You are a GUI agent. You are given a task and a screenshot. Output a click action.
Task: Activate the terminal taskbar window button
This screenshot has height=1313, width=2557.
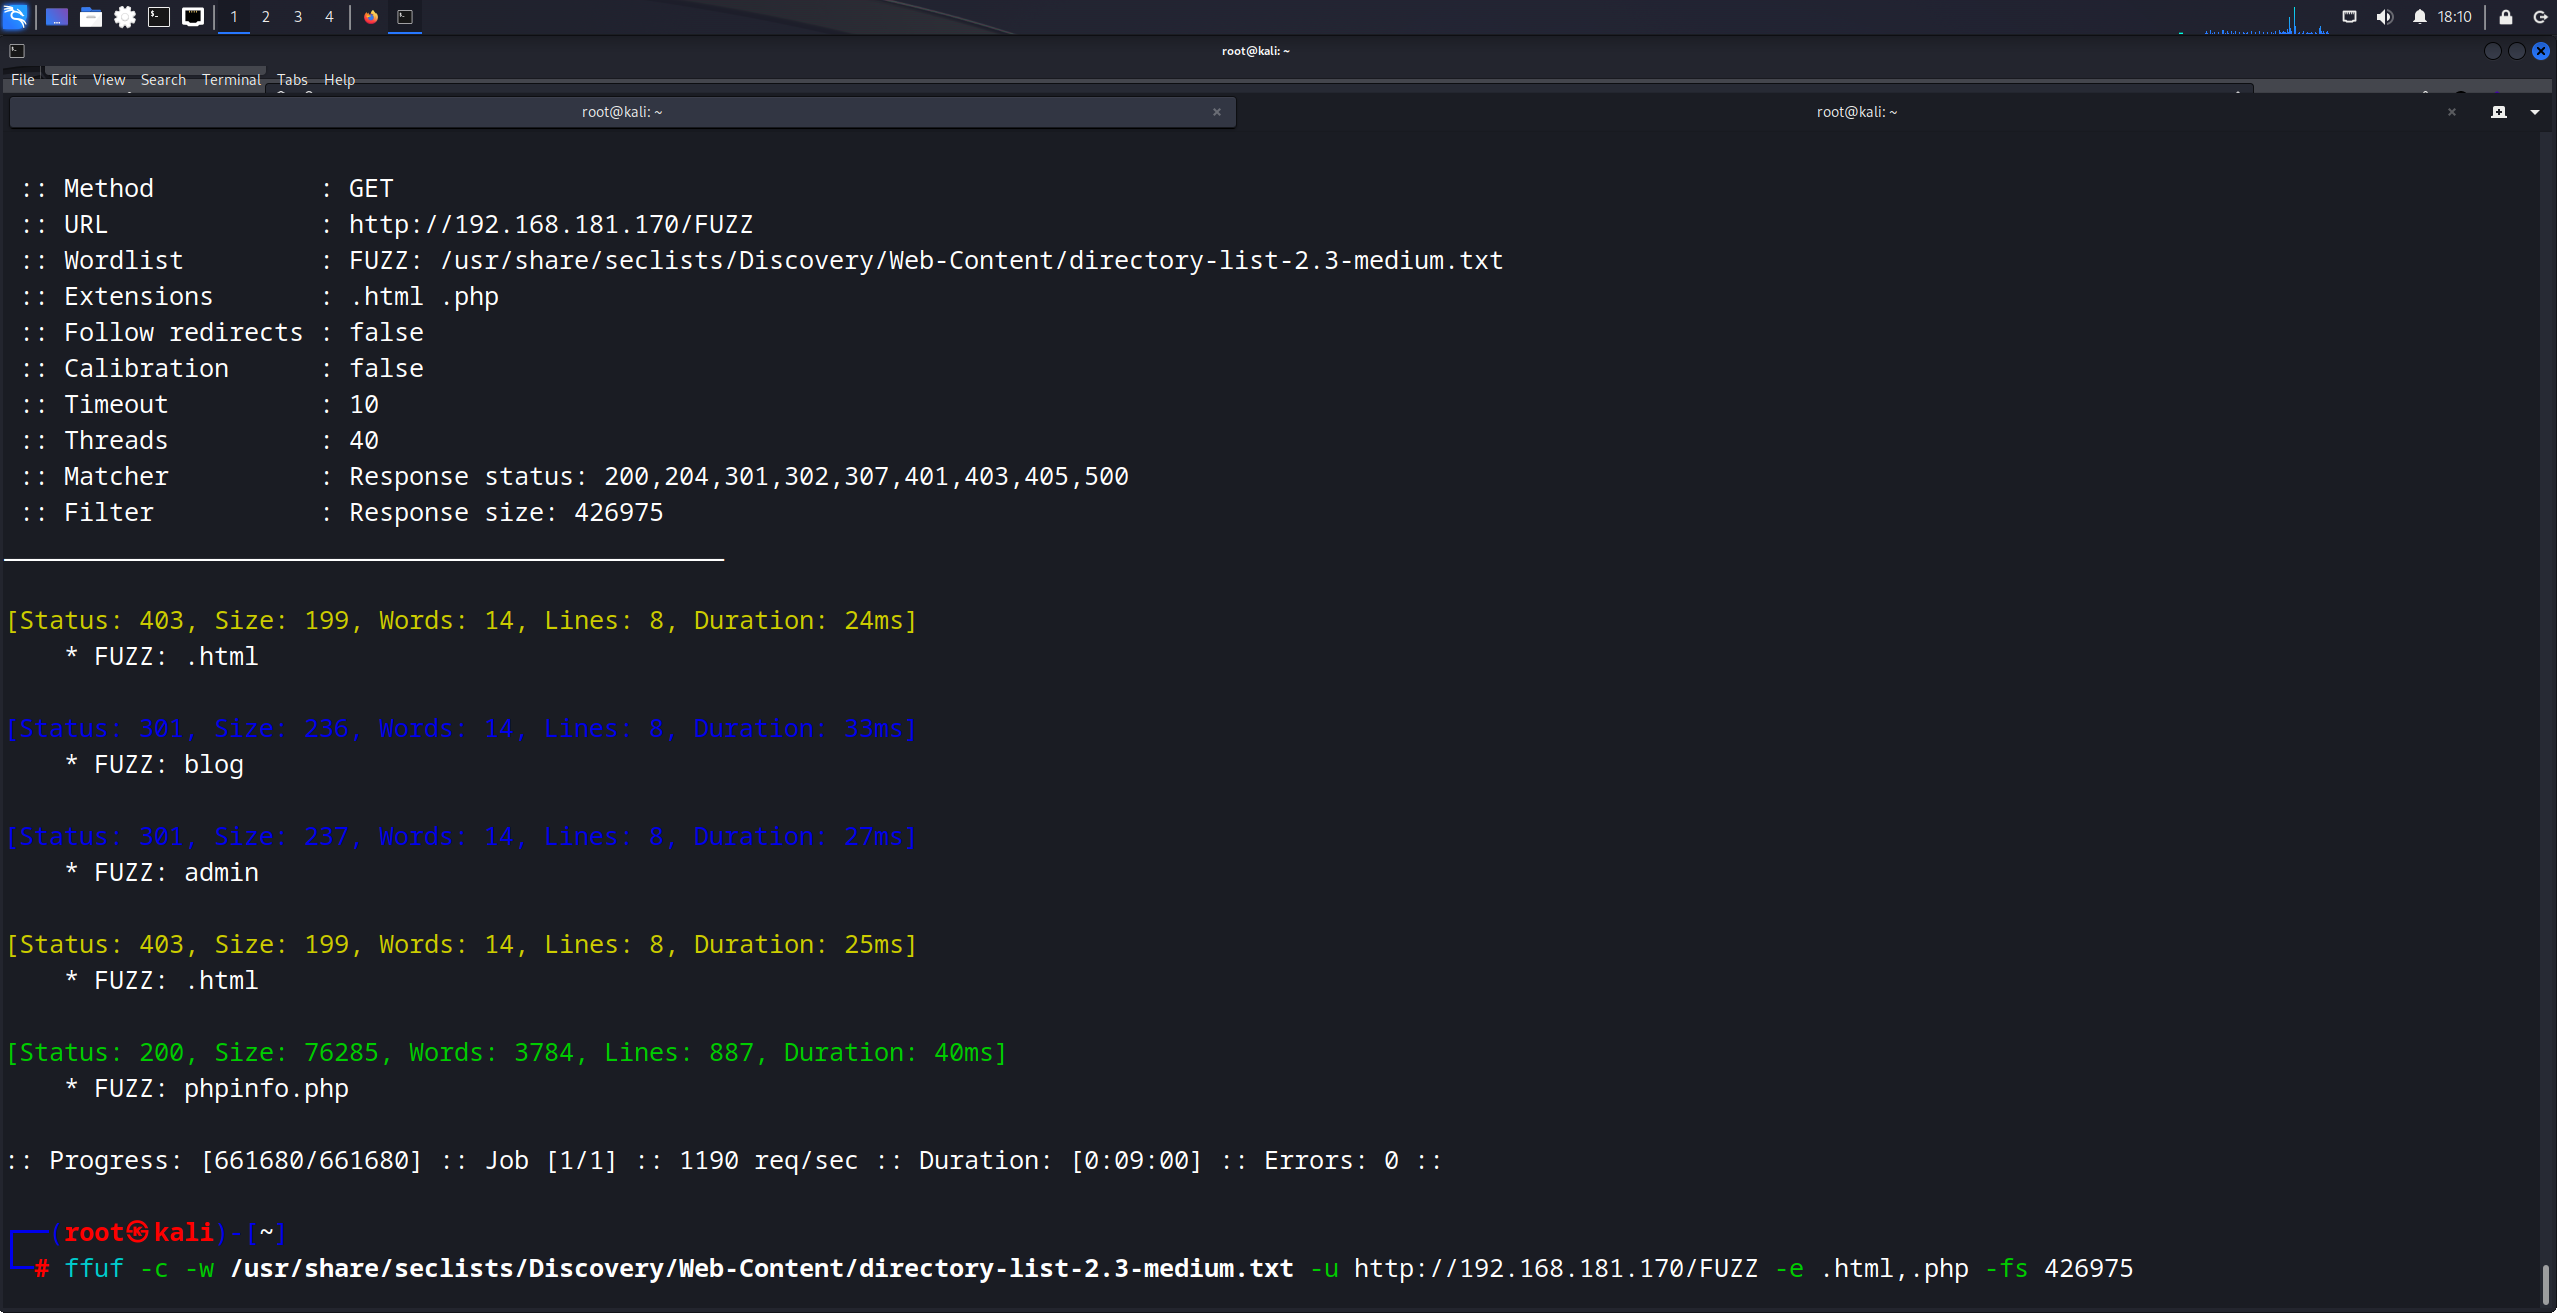pyautogui.click(x=405, y=17)
